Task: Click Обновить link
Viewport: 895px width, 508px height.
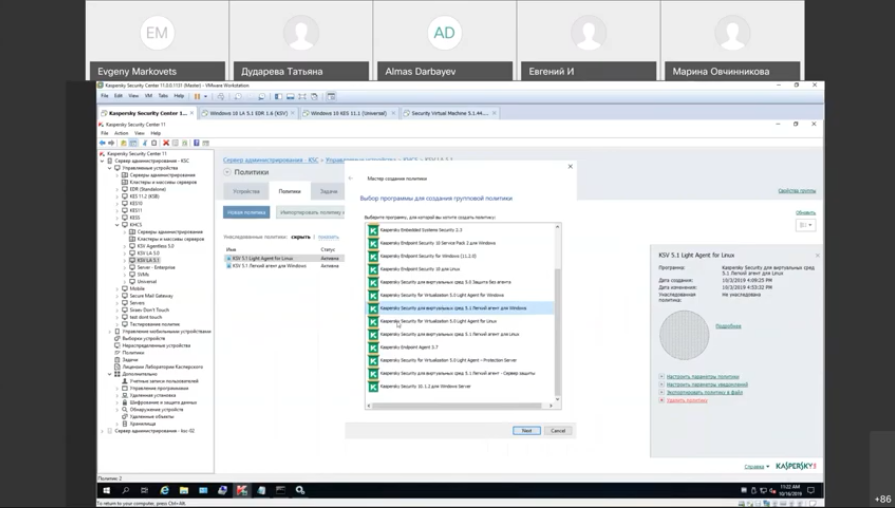Action: [x=805, y=212]
